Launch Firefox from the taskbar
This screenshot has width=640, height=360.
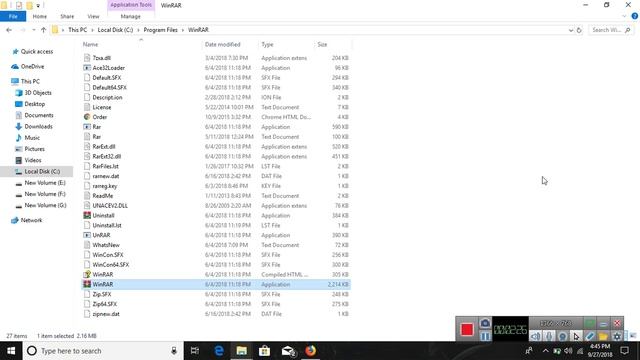[311, 351]
